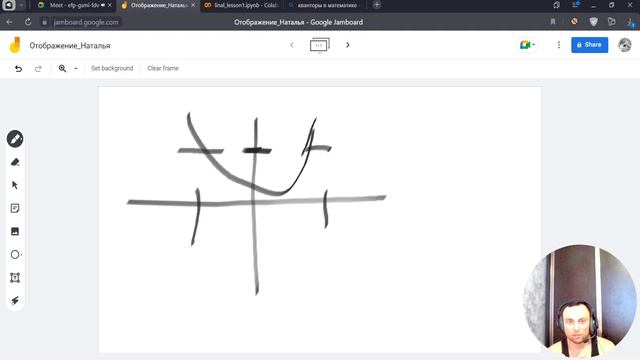Close the Отображение_Наталья tab
This screenshot has height=360, width=640.
click(x=193, y=5)
